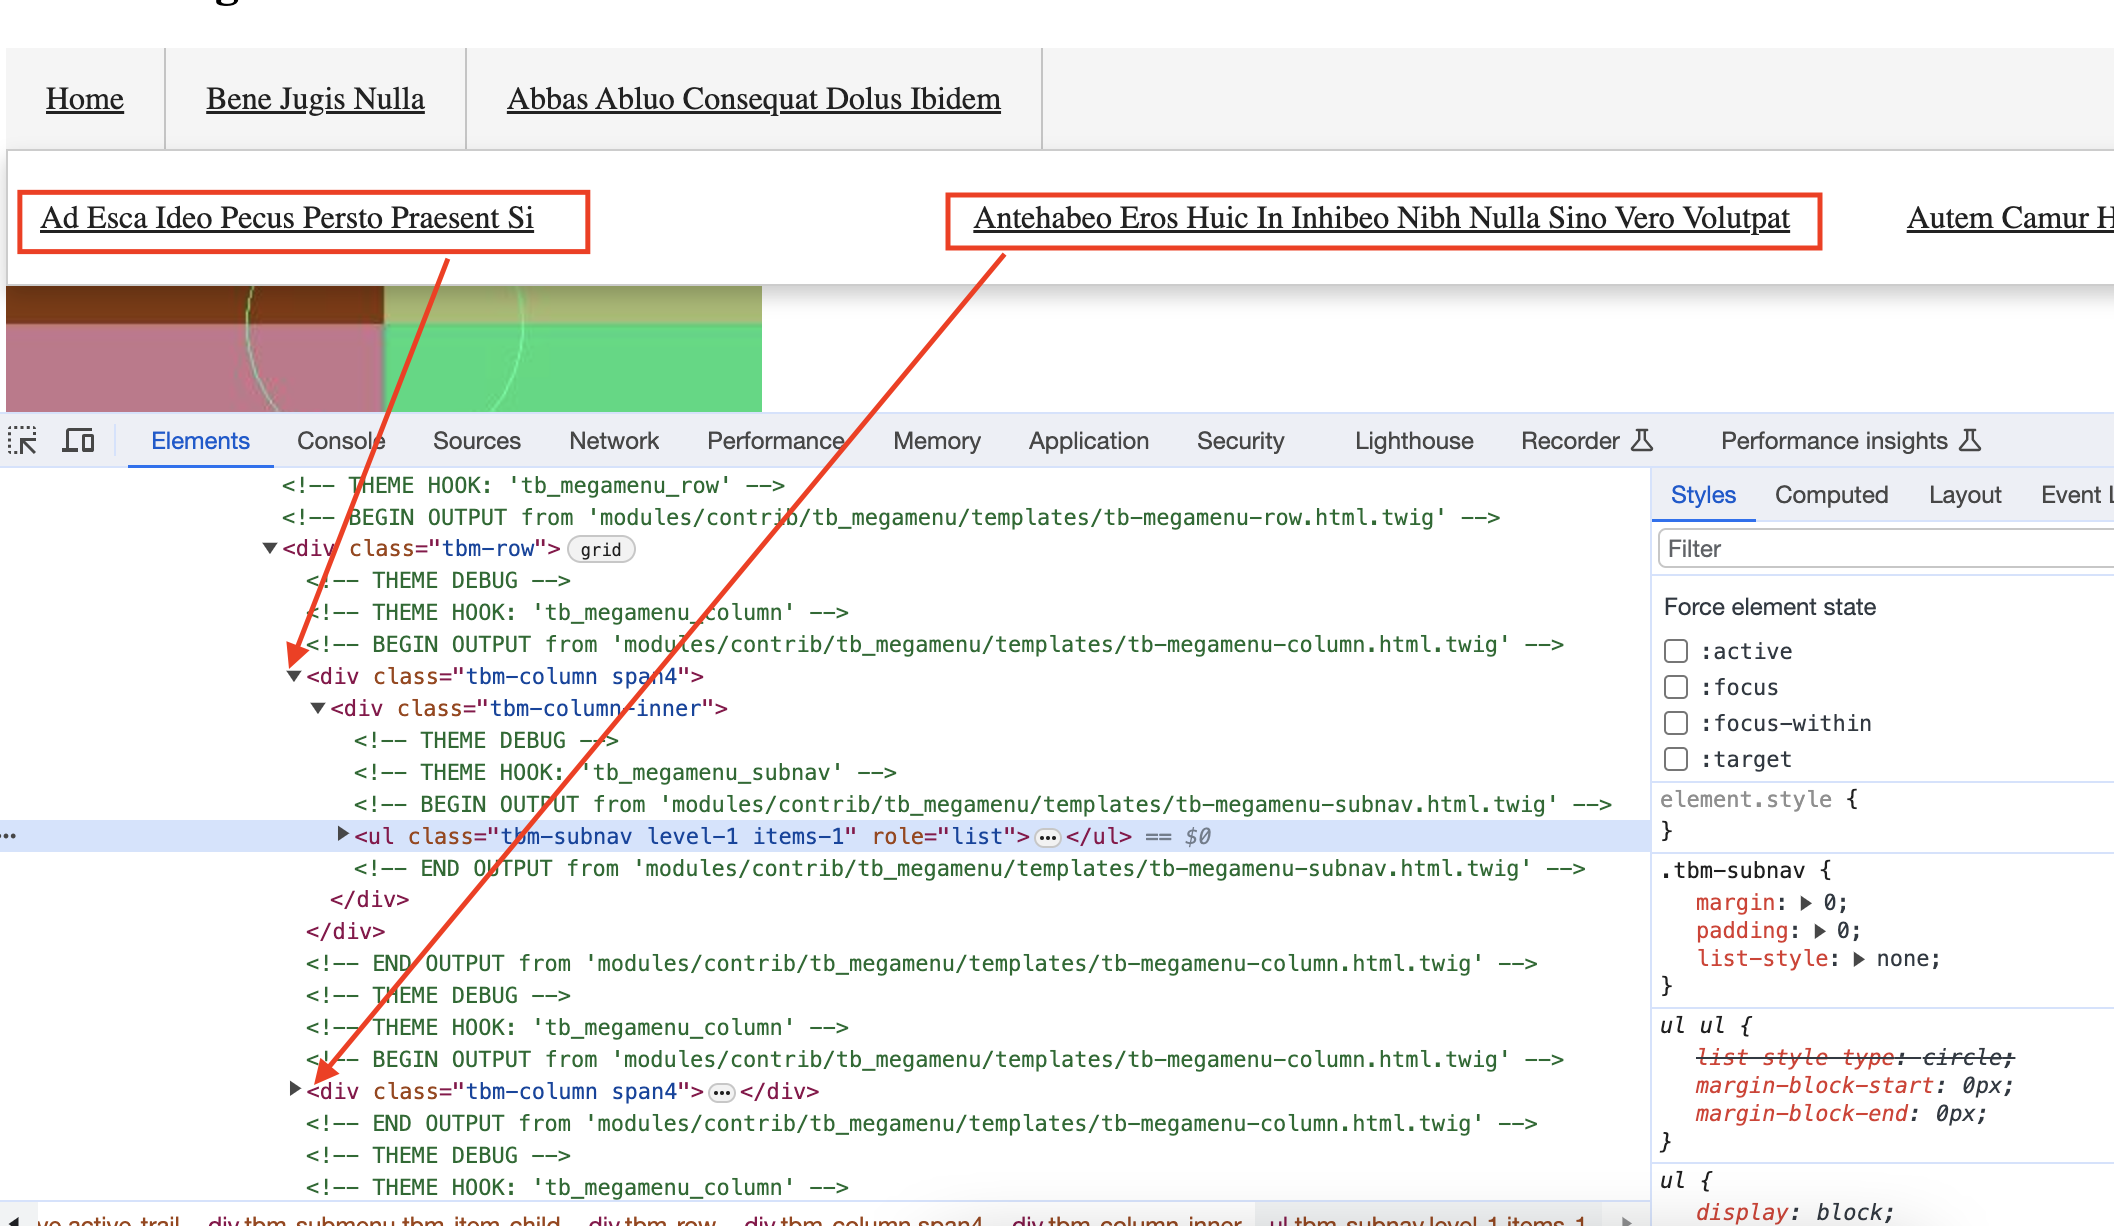The height and width of the screenshot is (1226, 2114).
Task: Check the :focus-within state checkbox
Action: (x=1676, y=722)
